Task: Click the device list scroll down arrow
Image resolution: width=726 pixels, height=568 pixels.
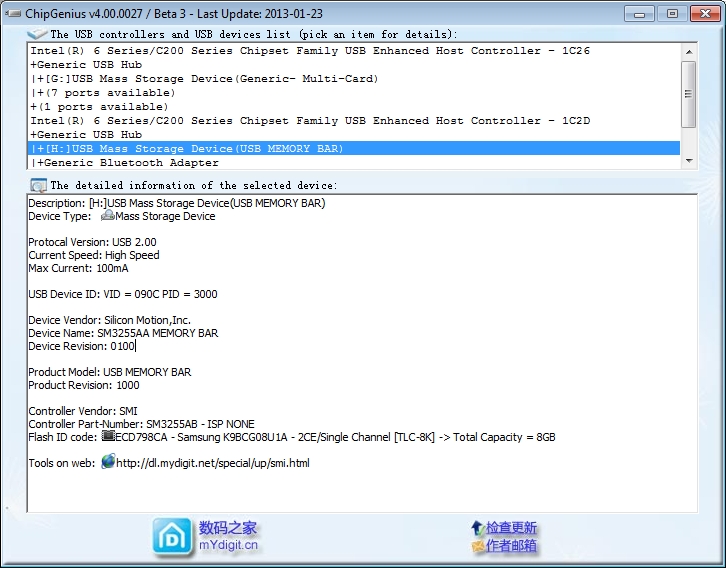Action: point(689,161)
